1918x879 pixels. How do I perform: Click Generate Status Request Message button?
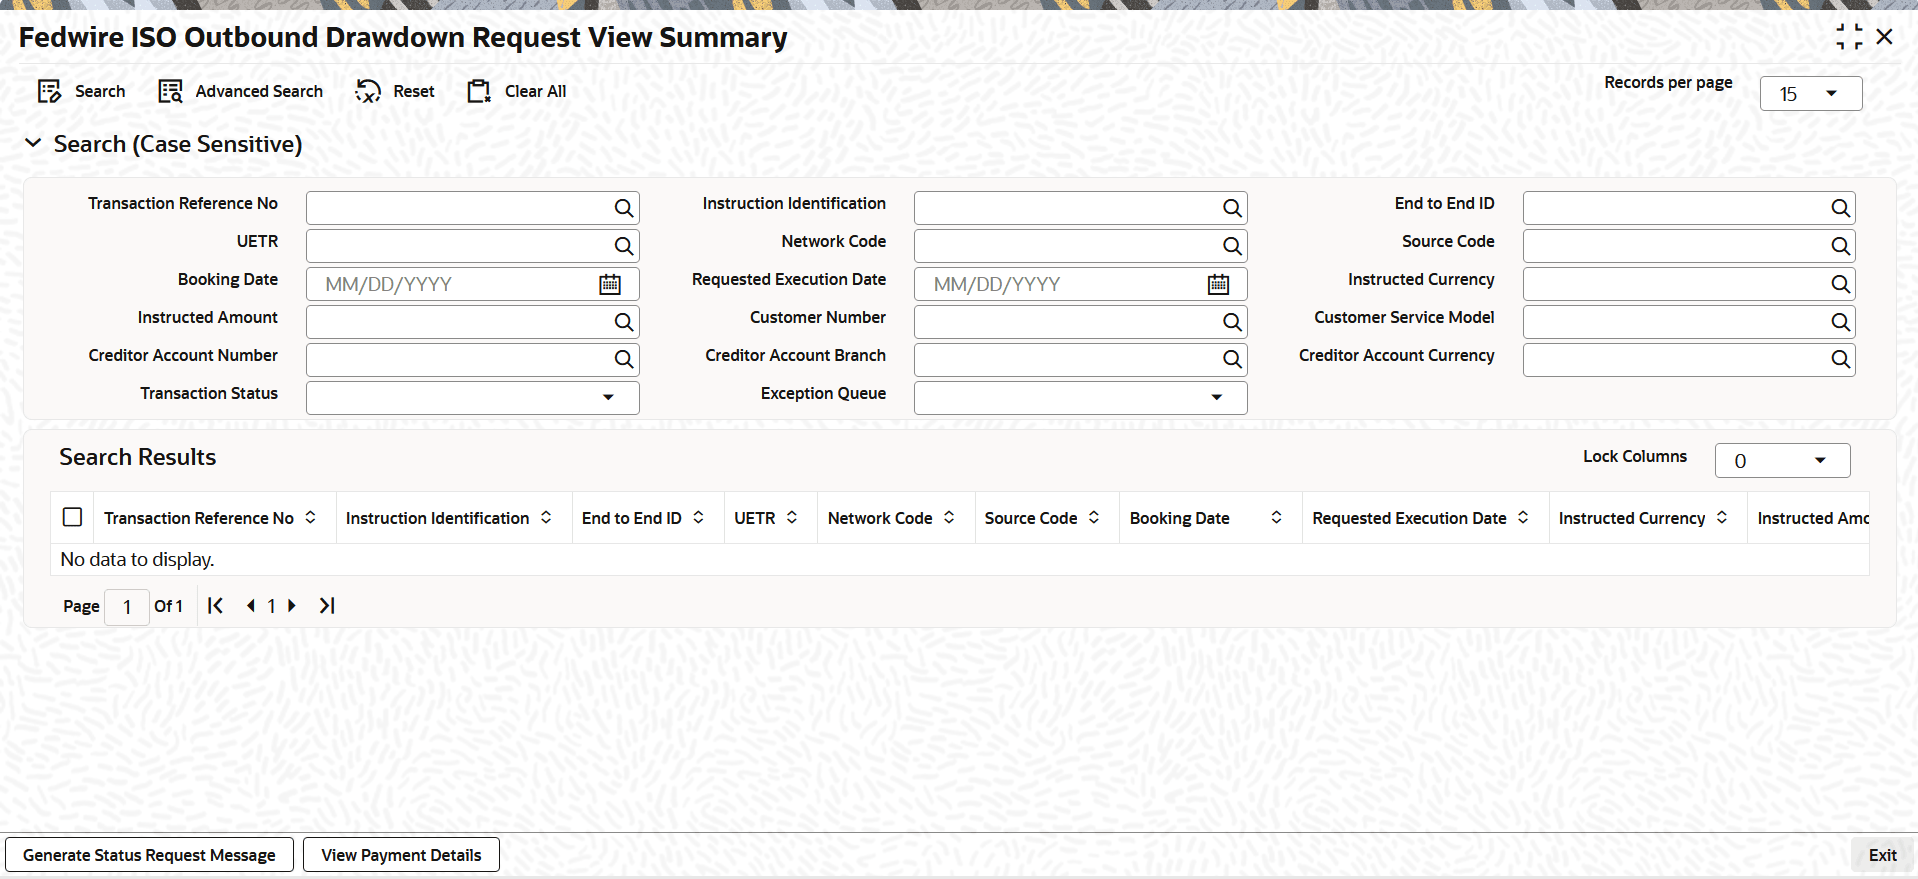(149, 855)
